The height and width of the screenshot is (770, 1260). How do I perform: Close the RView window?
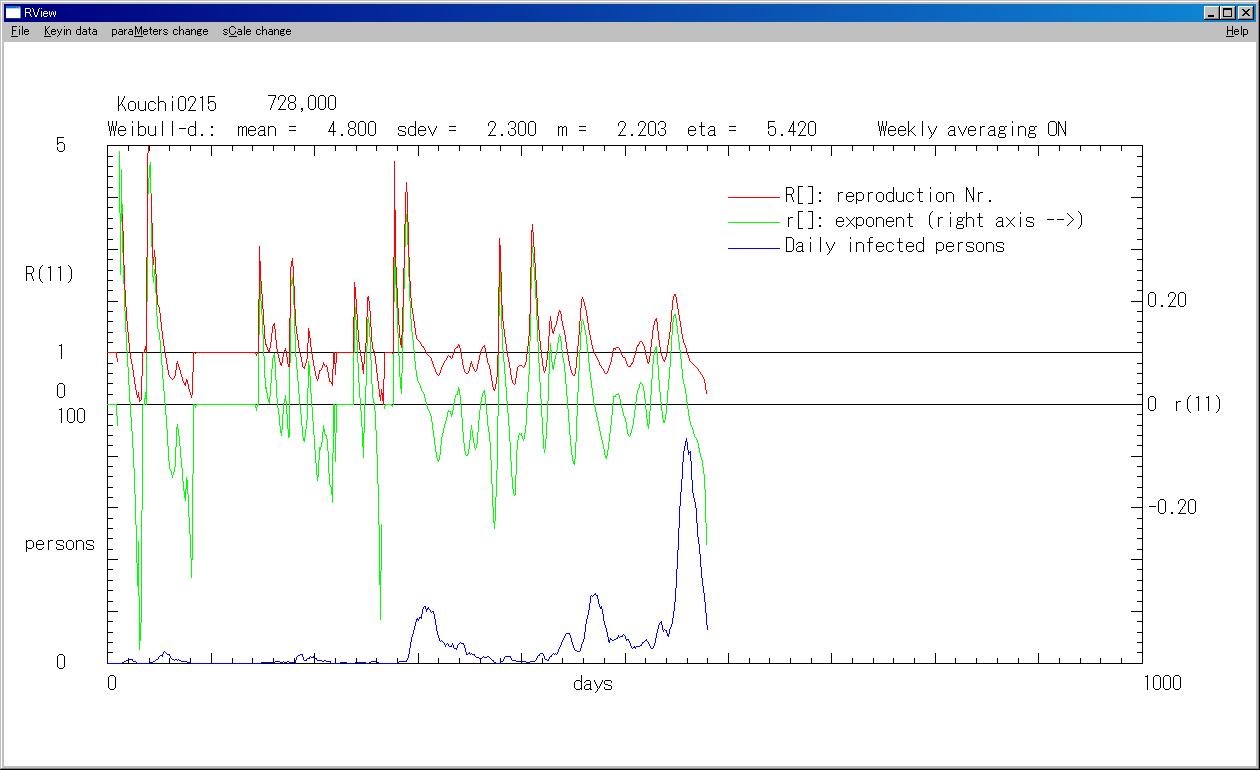[1245, 12]
